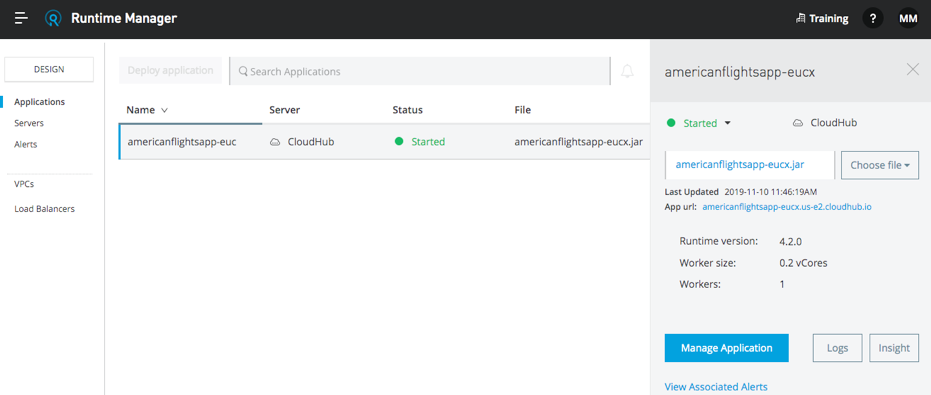
Task: Click View Associated Alerts link
Action: click(x=716, y=387)
